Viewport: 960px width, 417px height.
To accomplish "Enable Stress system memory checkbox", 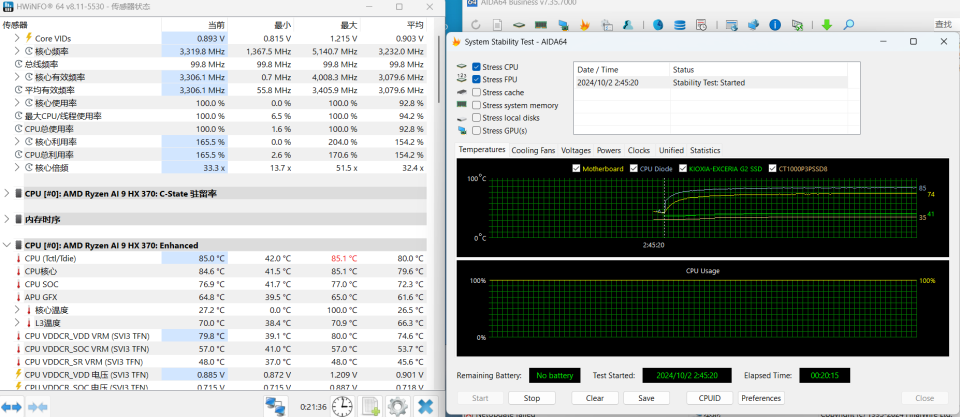I will pyautogui.click(x=476, y=105).
